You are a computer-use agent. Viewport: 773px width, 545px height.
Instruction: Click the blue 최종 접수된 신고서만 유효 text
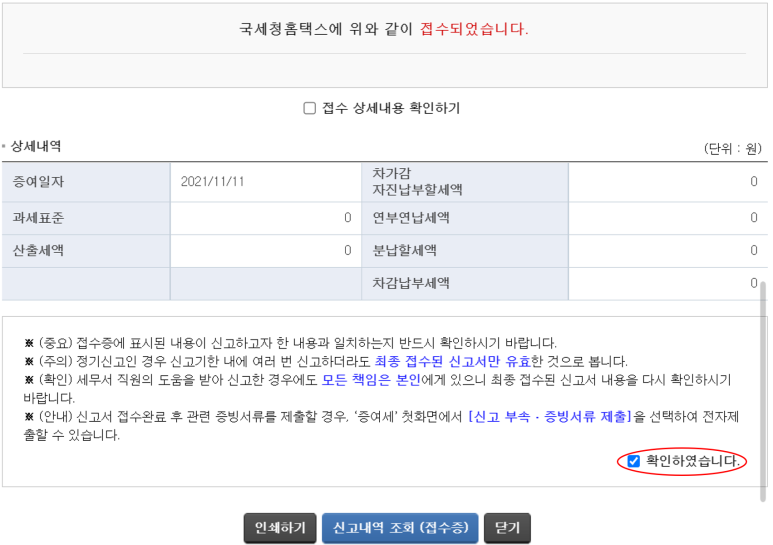[x=453, y=361]
